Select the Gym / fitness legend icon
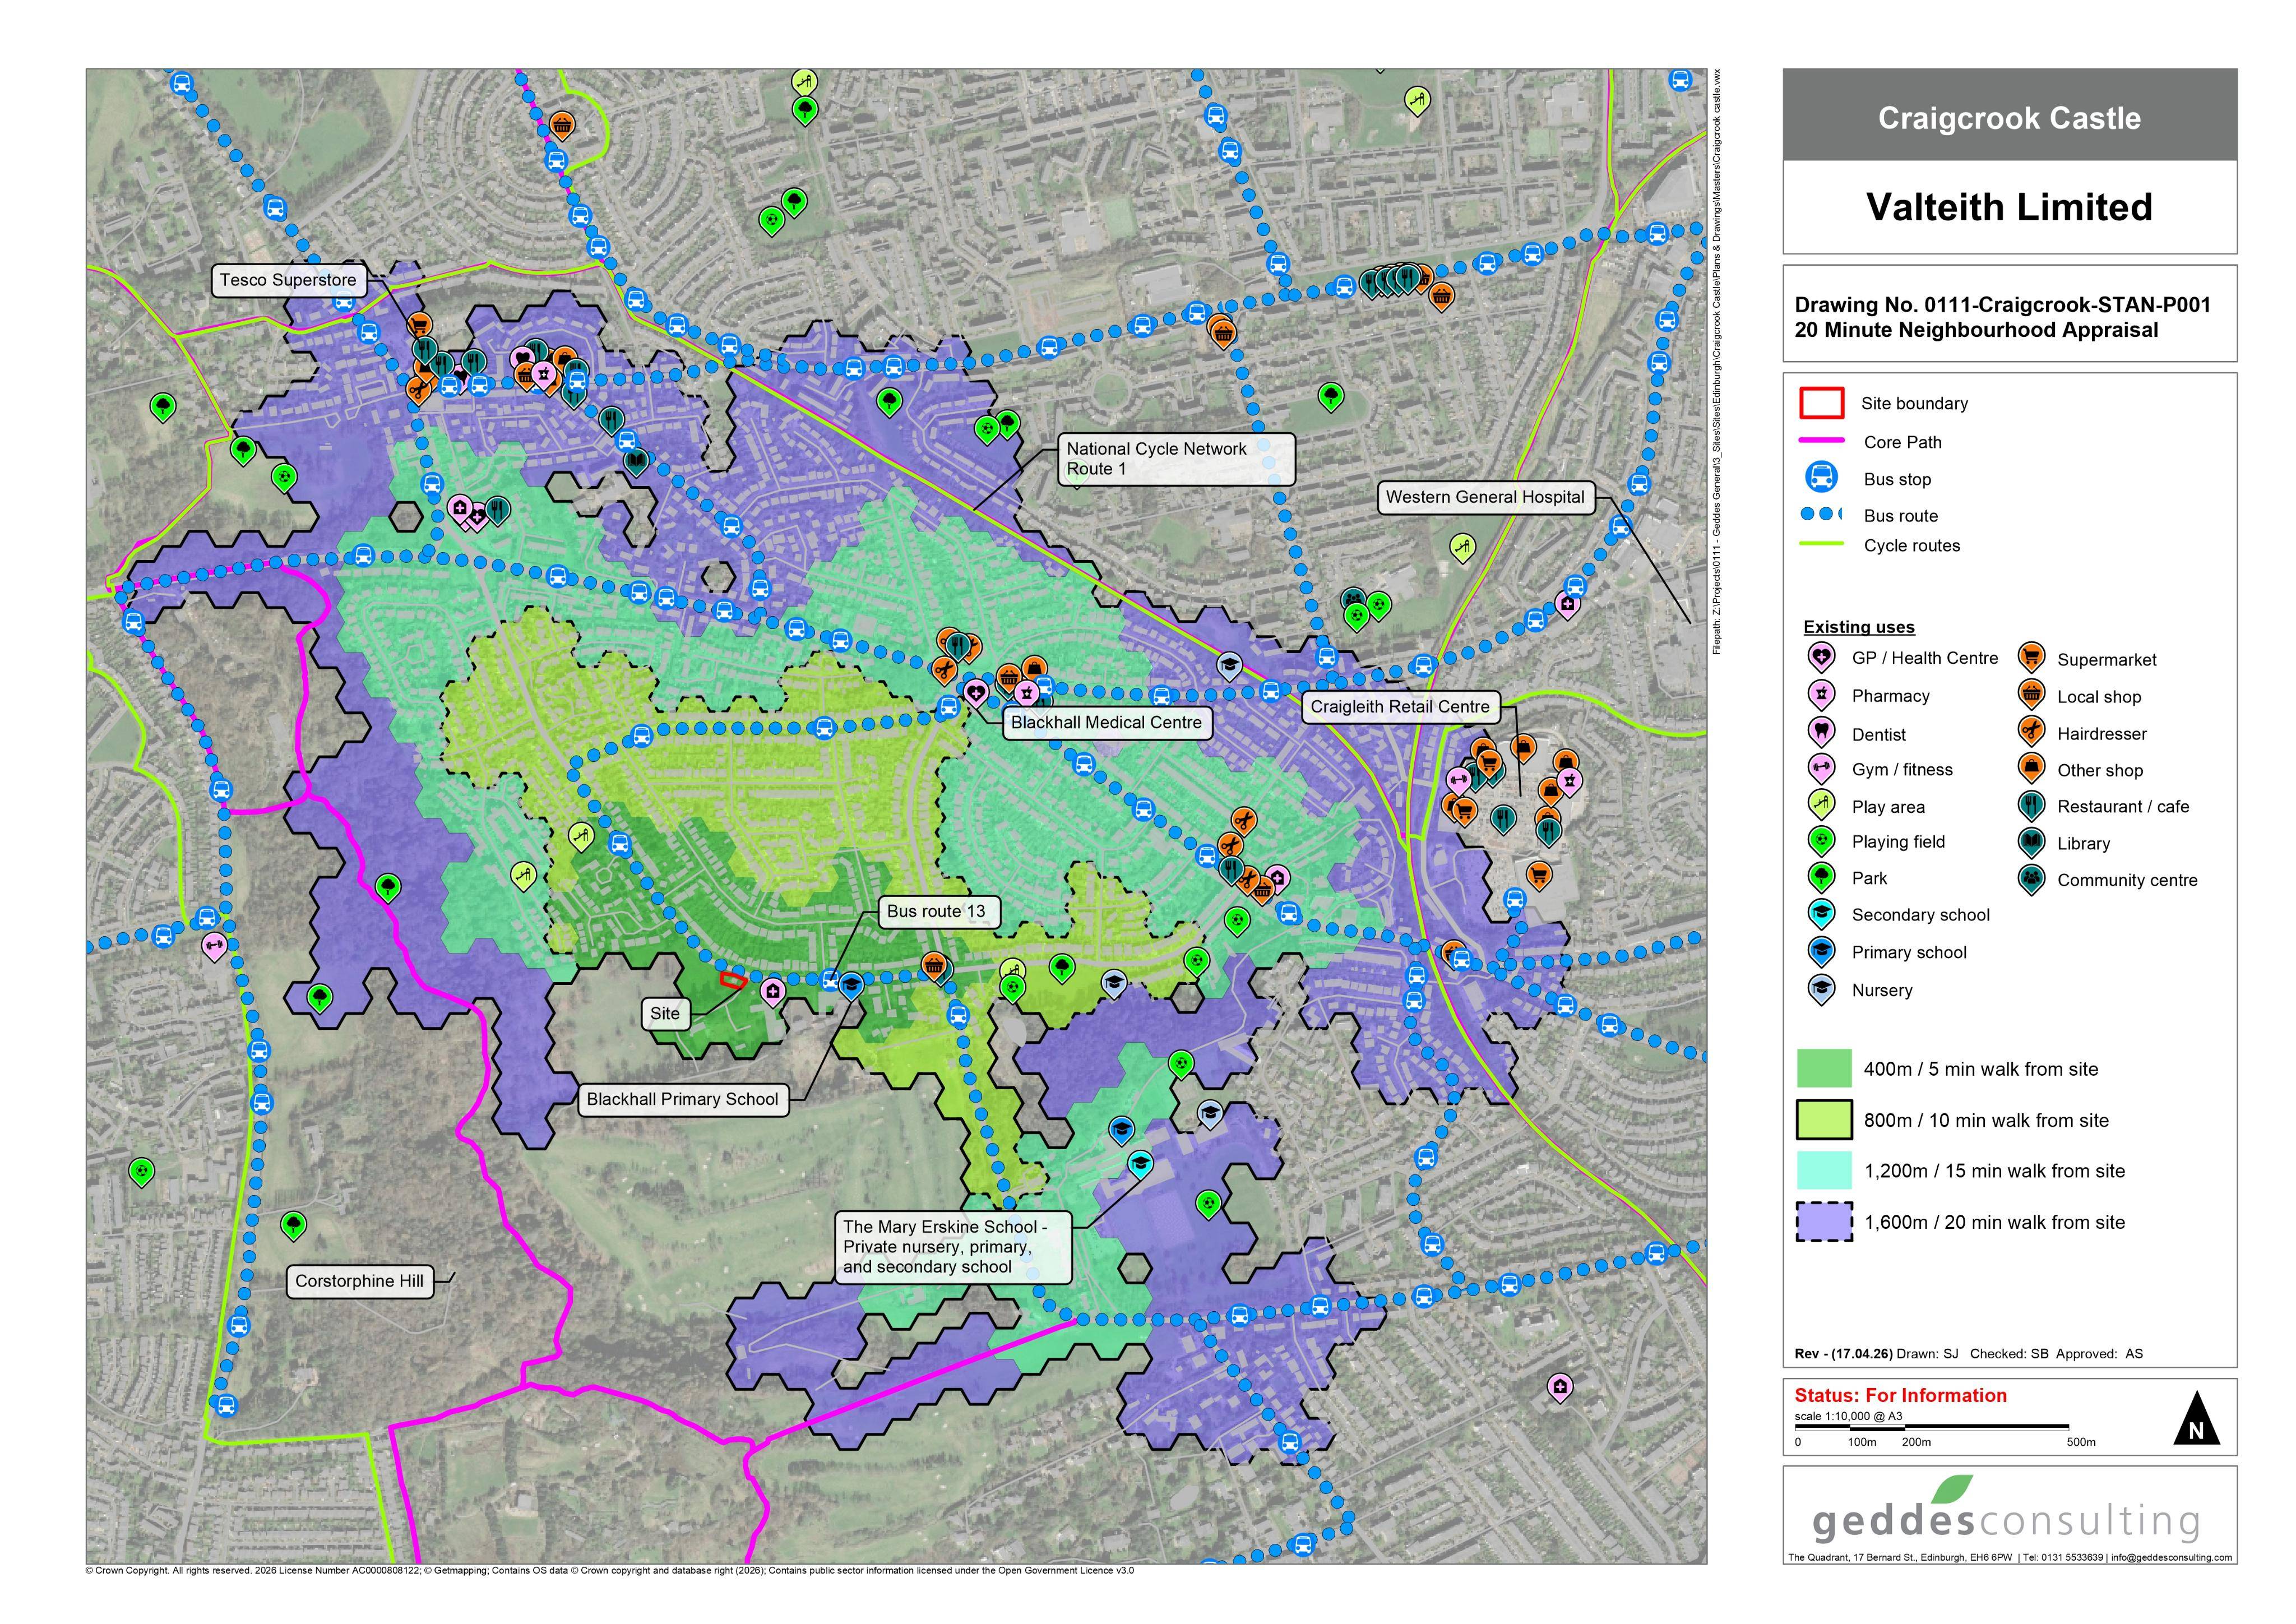 point(1821,768)
